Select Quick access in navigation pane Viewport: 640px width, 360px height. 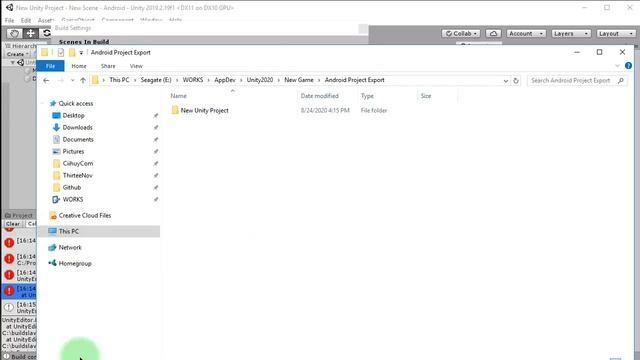point(76,103)
